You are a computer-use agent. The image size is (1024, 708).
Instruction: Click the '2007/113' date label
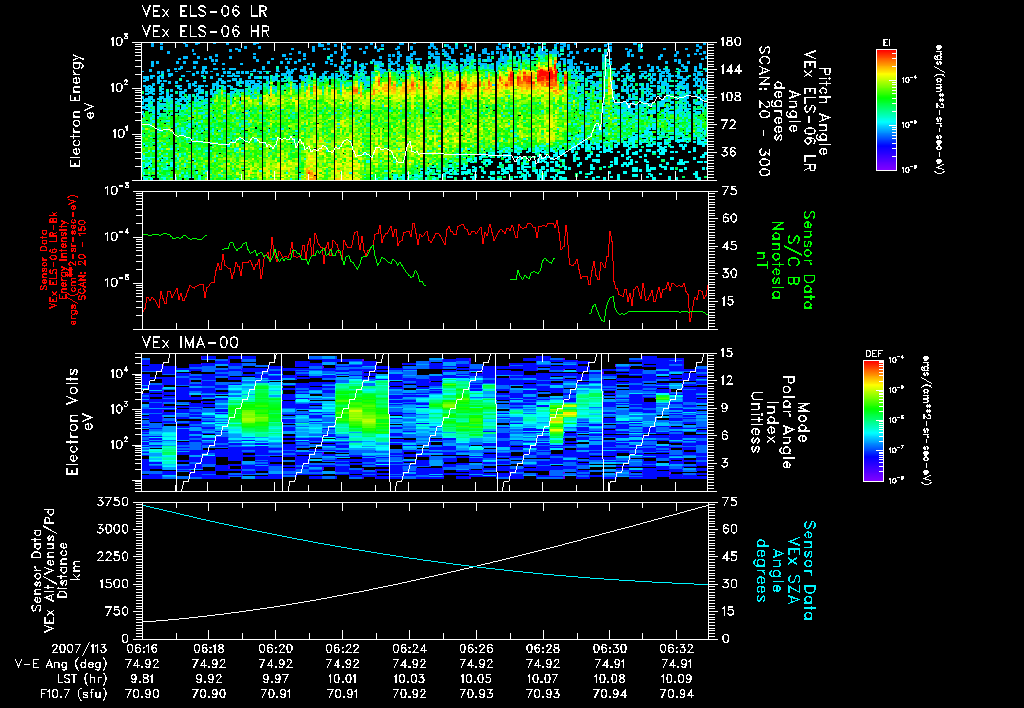tap(78, 649)
